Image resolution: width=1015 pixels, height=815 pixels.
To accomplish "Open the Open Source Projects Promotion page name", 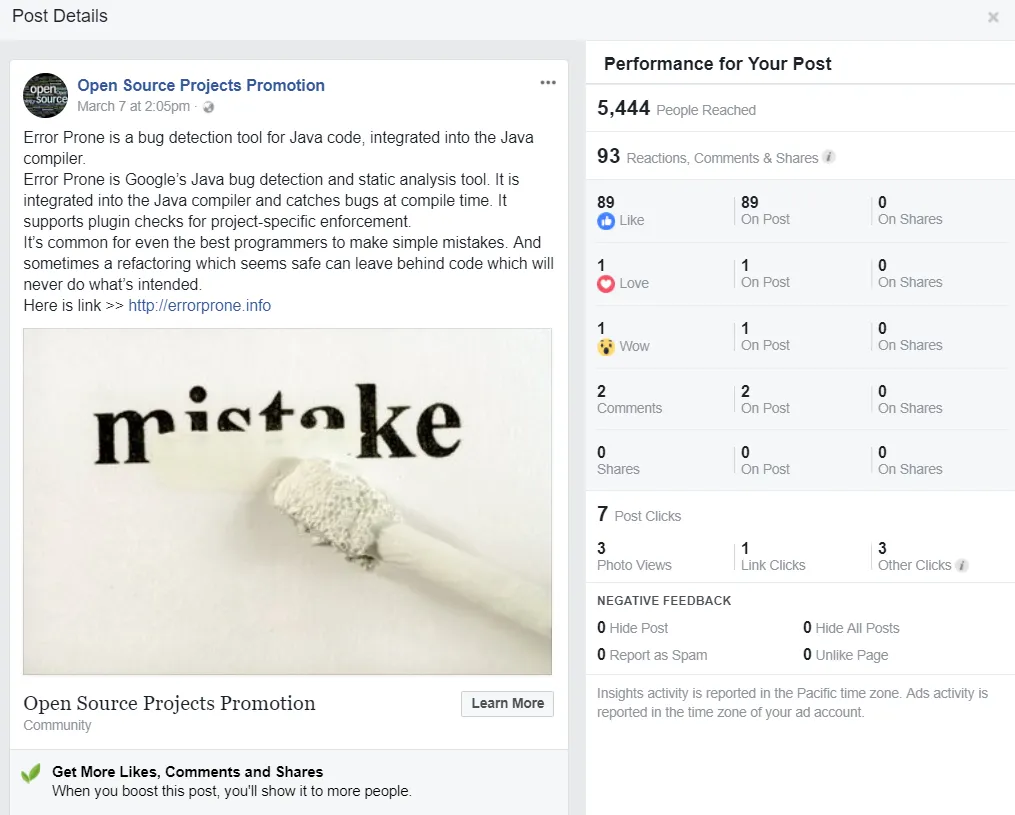I will [x=201, y=85].
